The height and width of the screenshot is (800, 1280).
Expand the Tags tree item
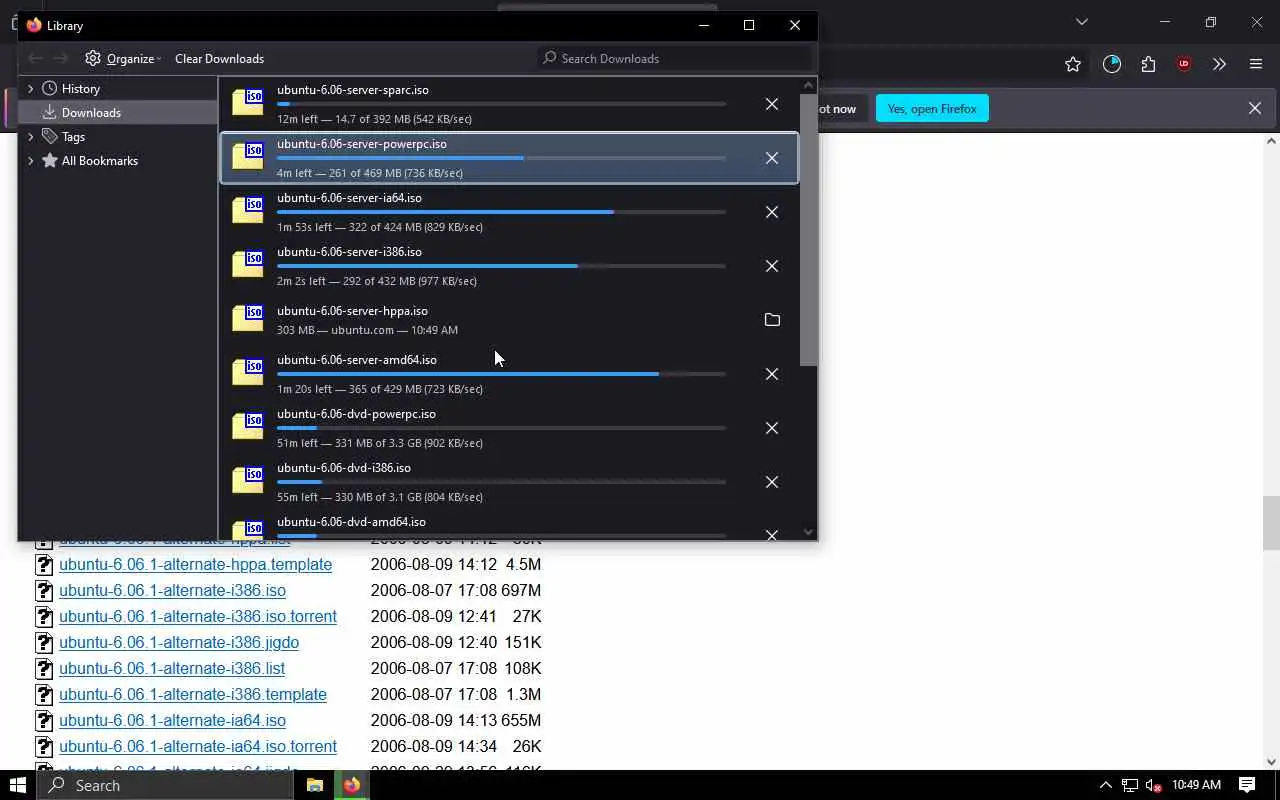pos(30,136)
